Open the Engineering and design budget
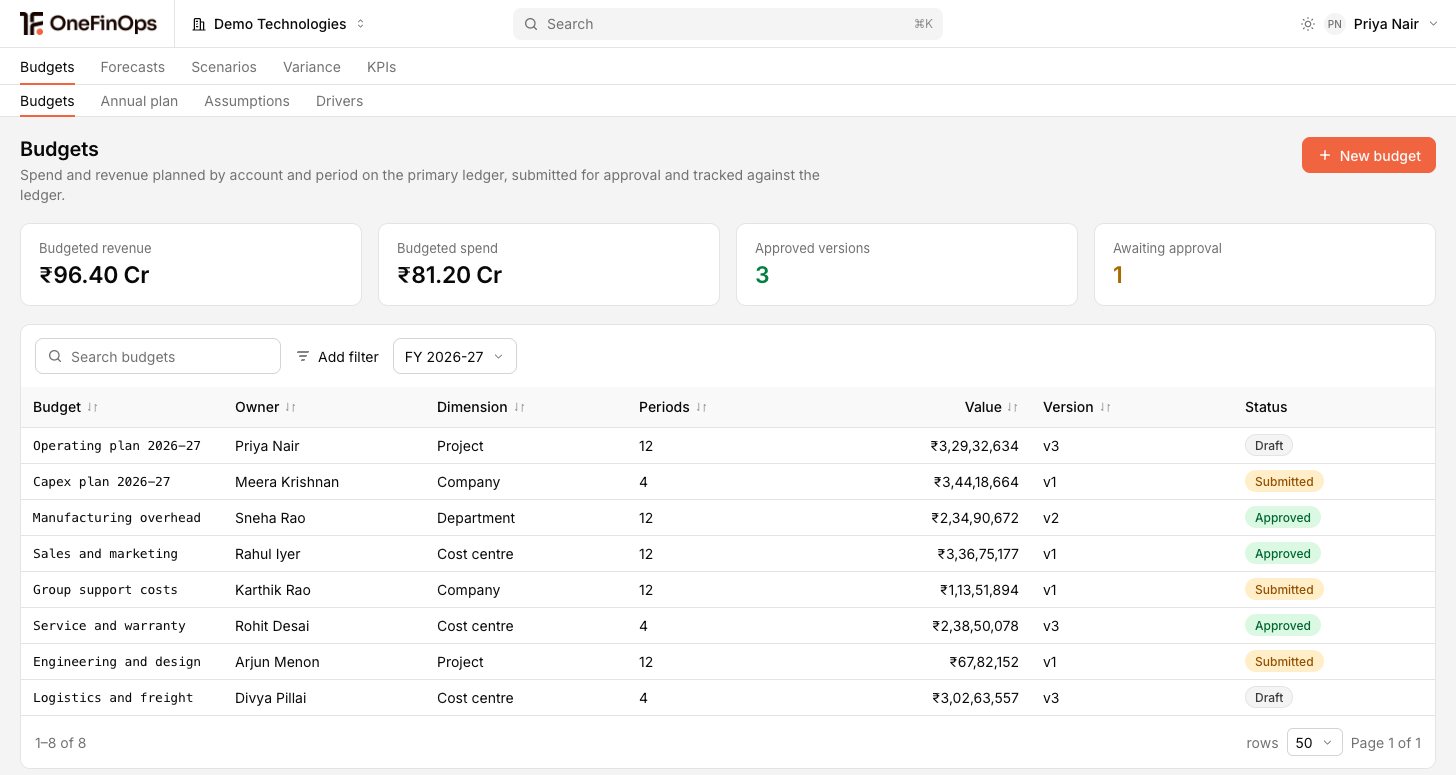The image size is (1456, 775). (117, 662)
